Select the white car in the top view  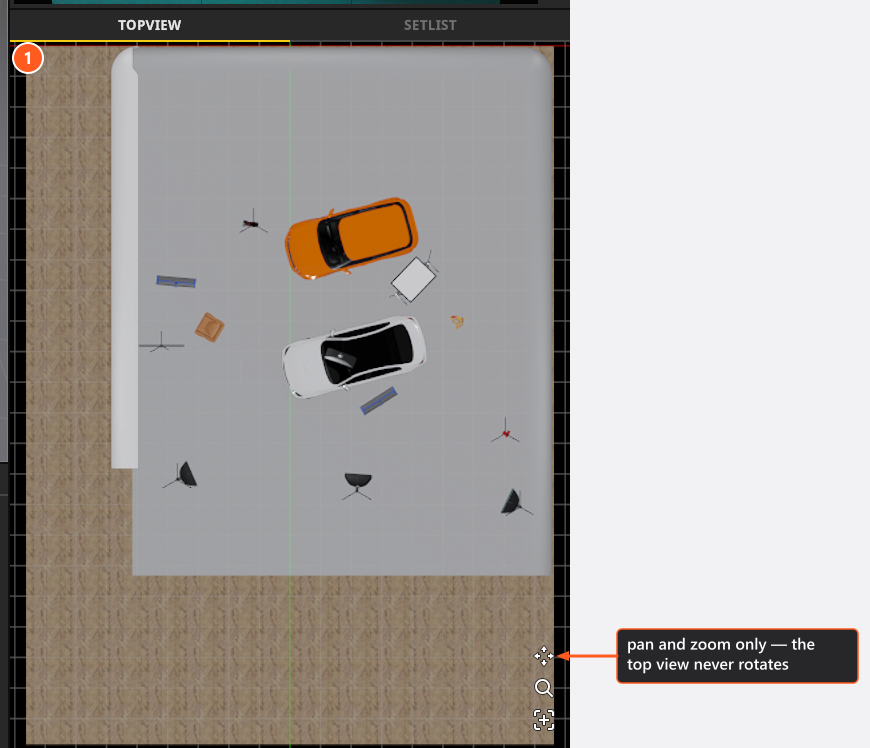[x=354, y=357]
